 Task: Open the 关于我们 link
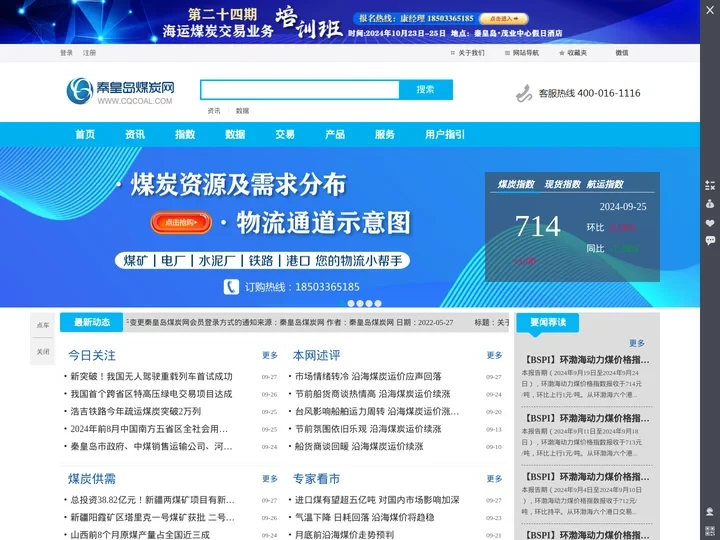pyautogui.click(x=471, y=53)
